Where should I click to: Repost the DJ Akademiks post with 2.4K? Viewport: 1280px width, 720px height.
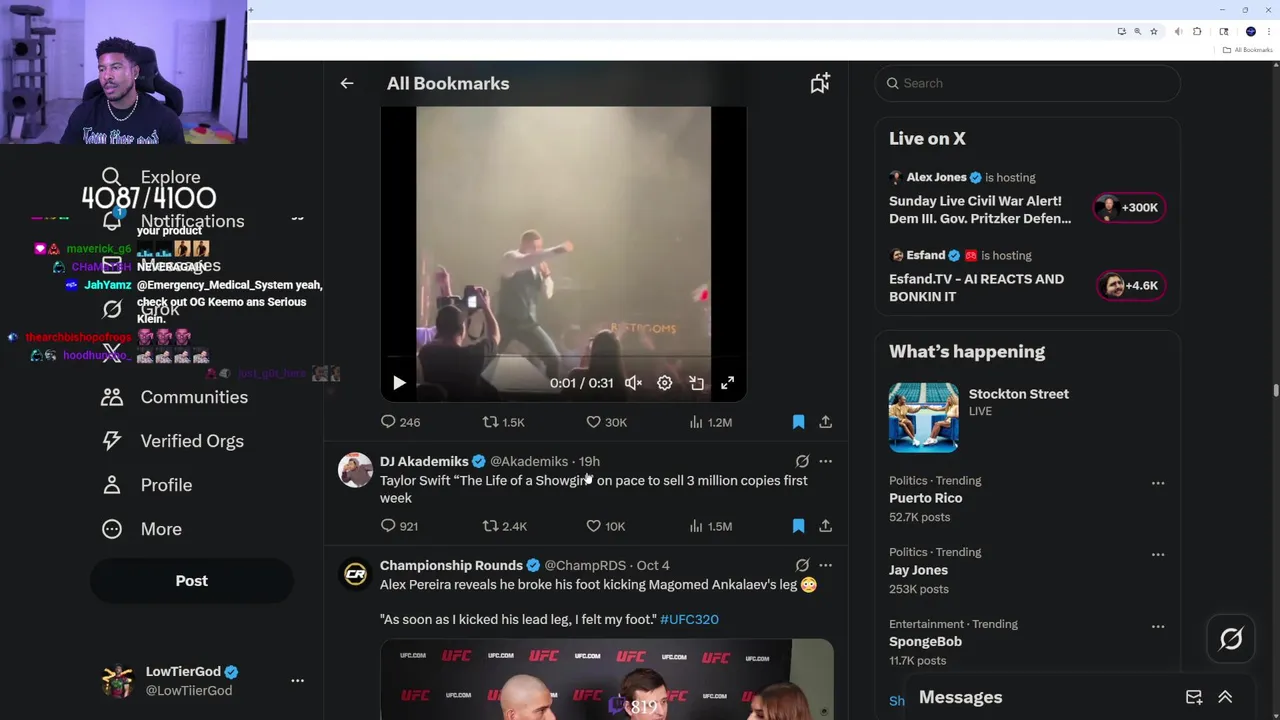505,526
